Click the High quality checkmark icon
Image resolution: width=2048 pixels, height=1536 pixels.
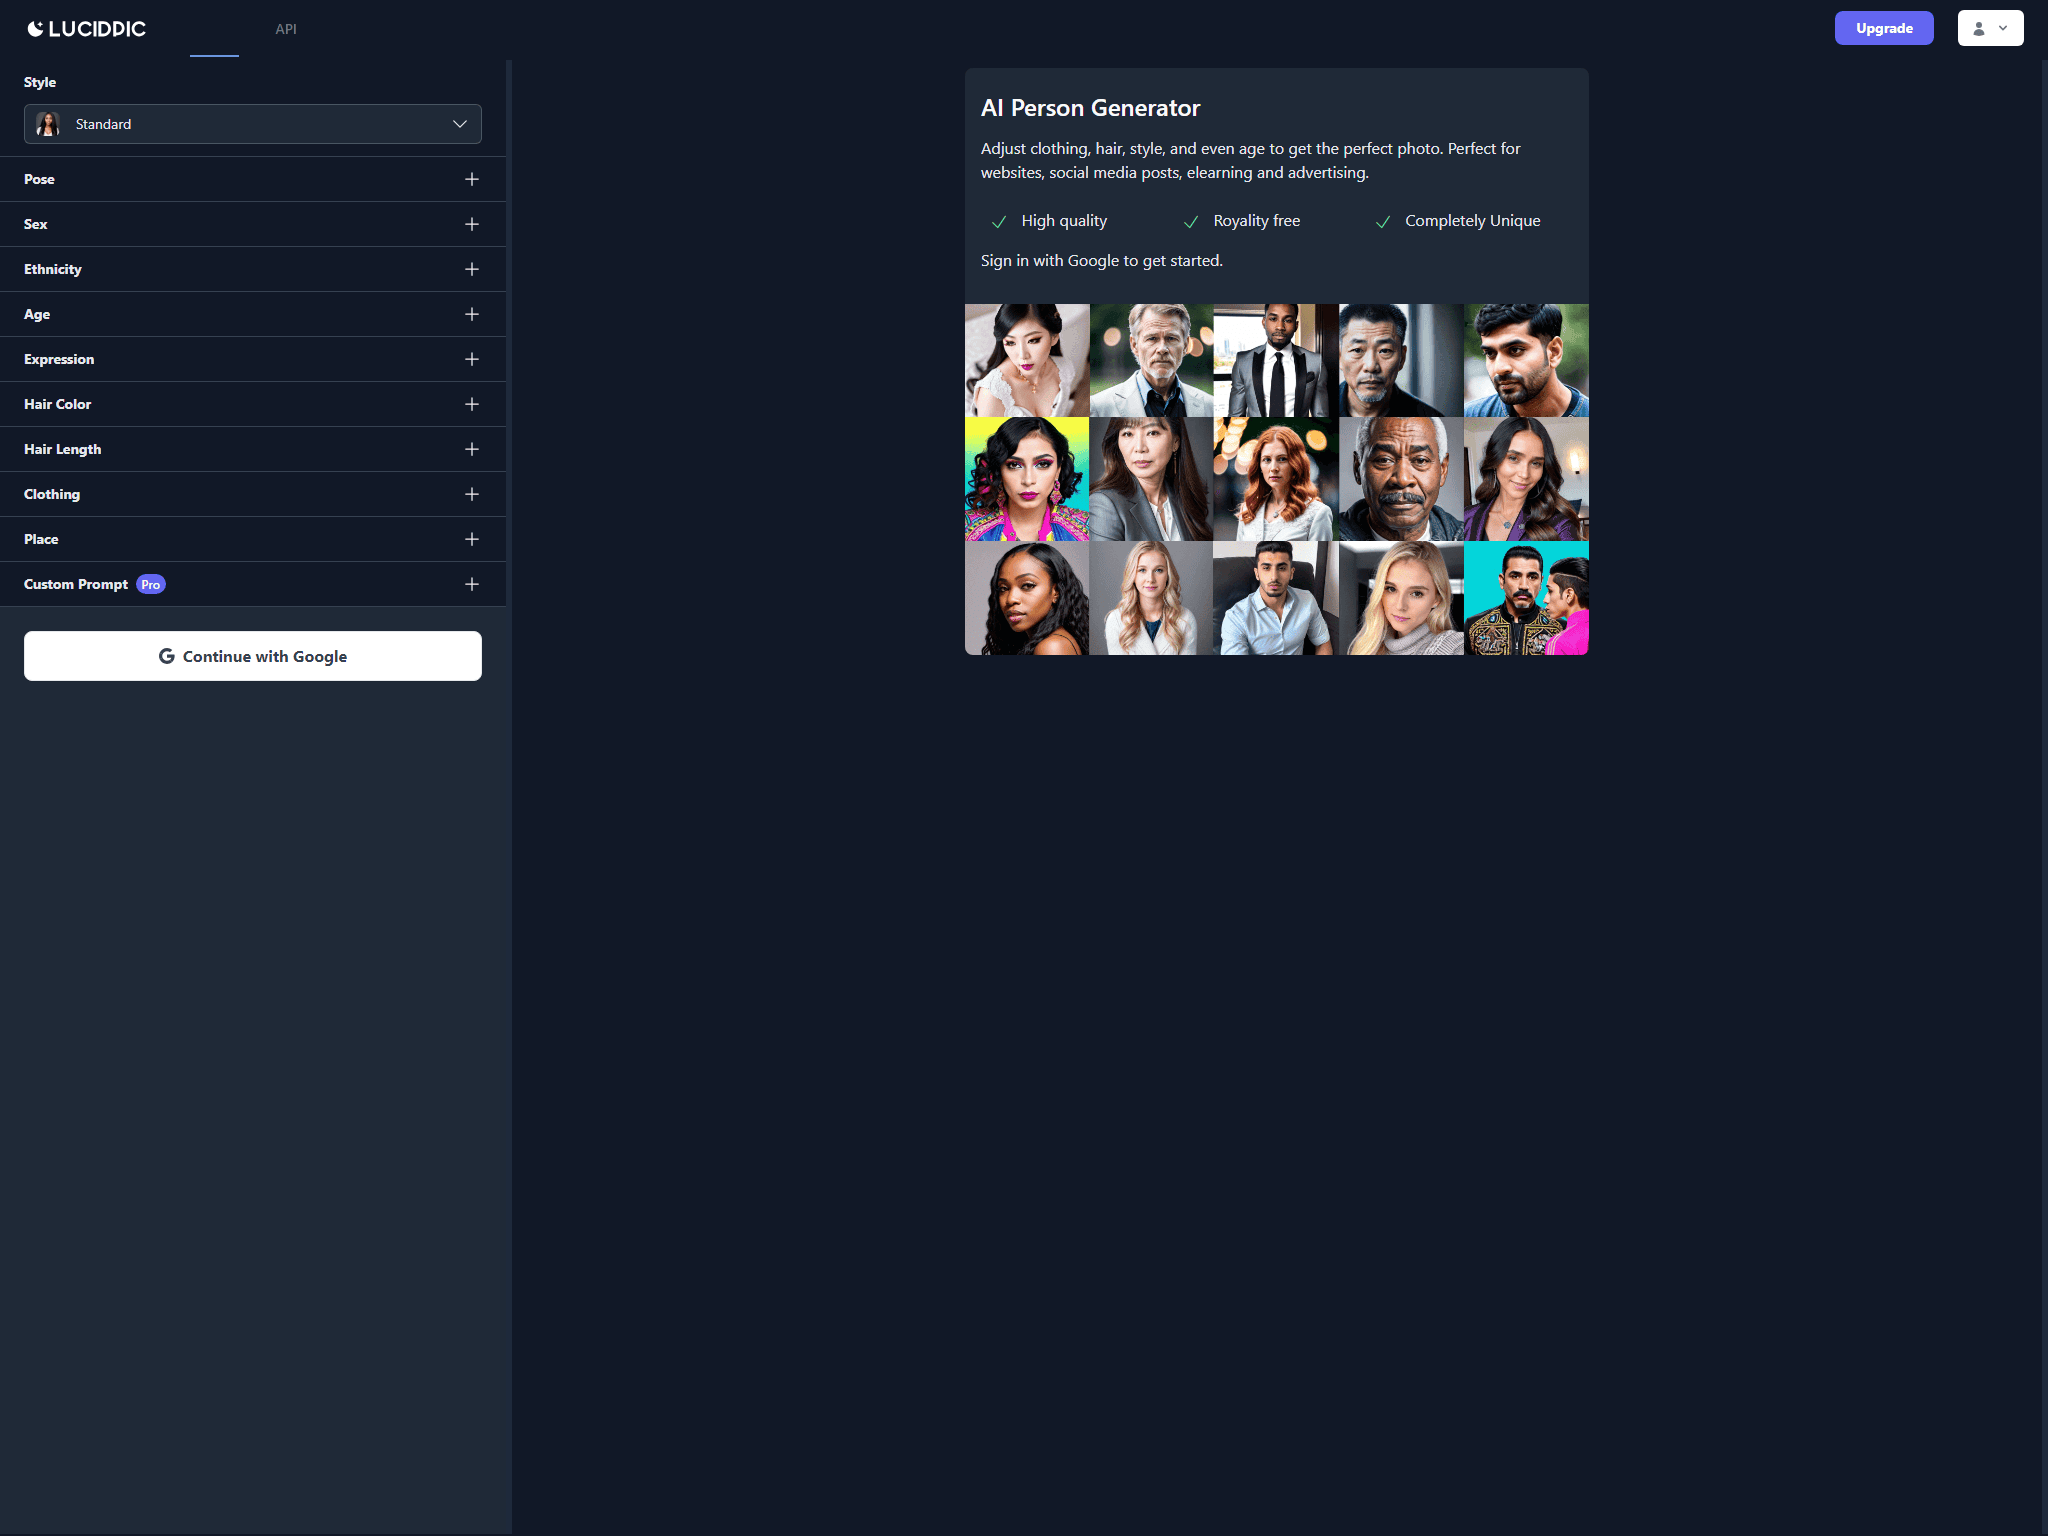pos(998,222)
